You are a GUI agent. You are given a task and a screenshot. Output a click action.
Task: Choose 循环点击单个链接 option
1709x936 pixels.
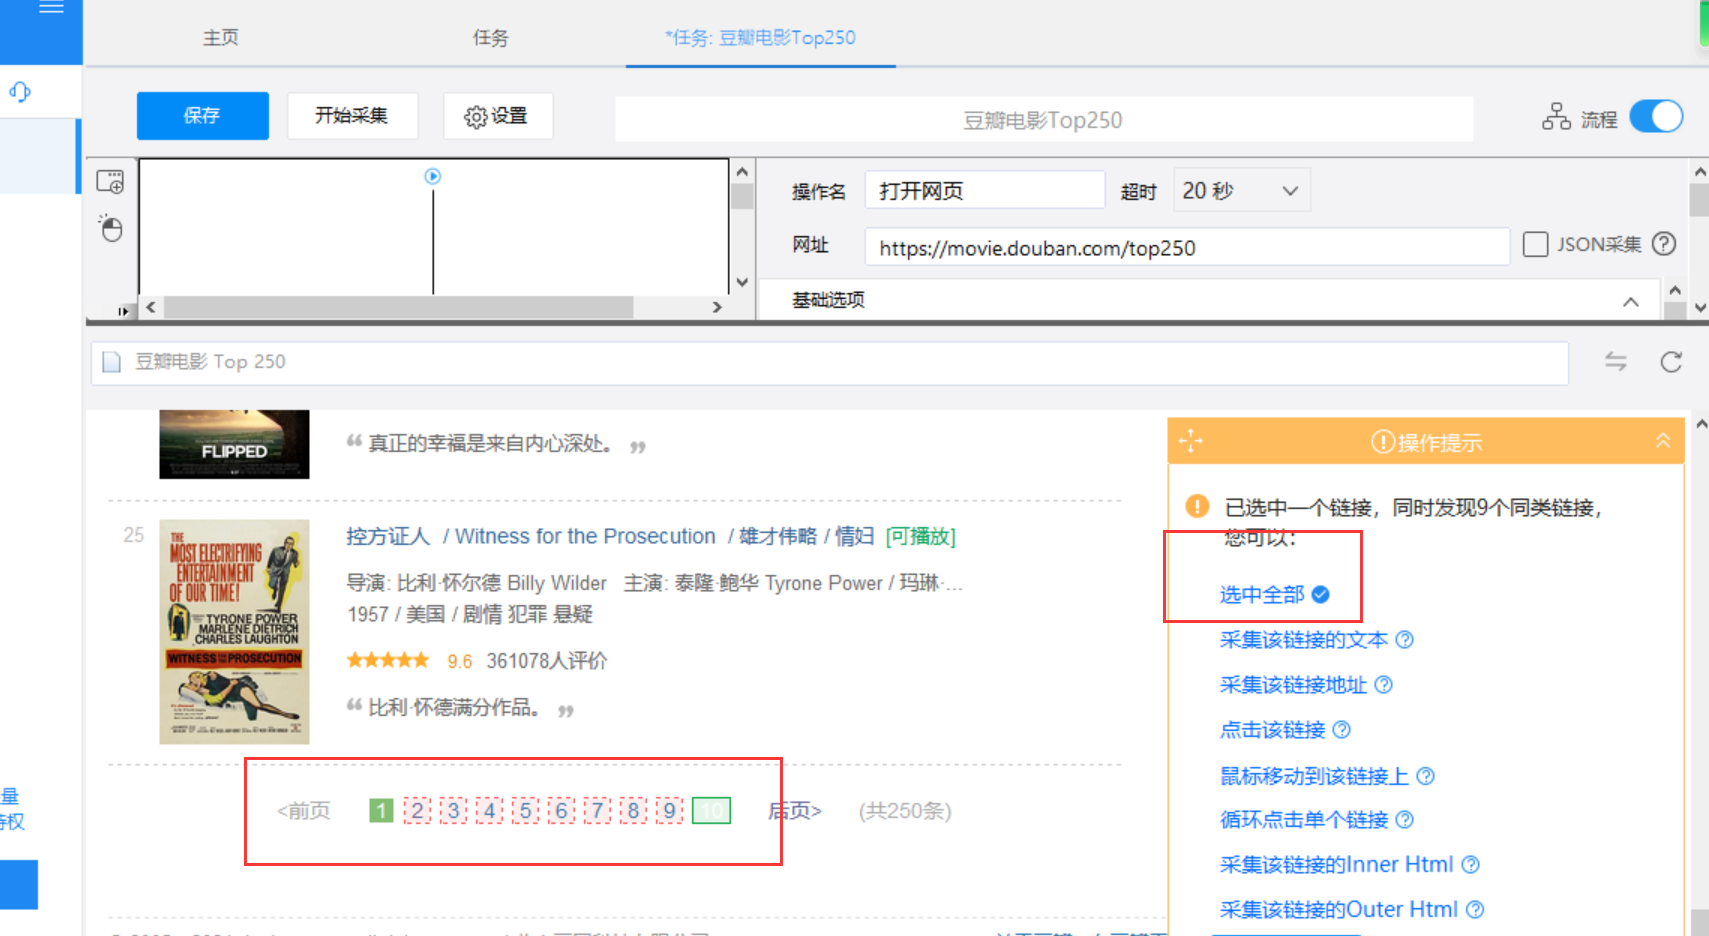pyautogui.click(x=1303, y=820)
